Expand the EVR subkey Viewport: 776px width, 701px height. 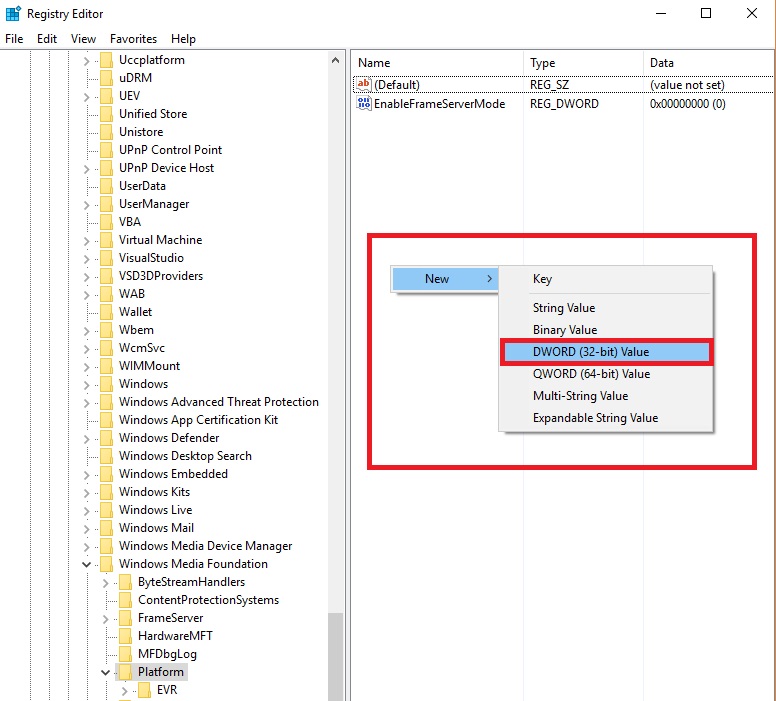click(124, 691)
